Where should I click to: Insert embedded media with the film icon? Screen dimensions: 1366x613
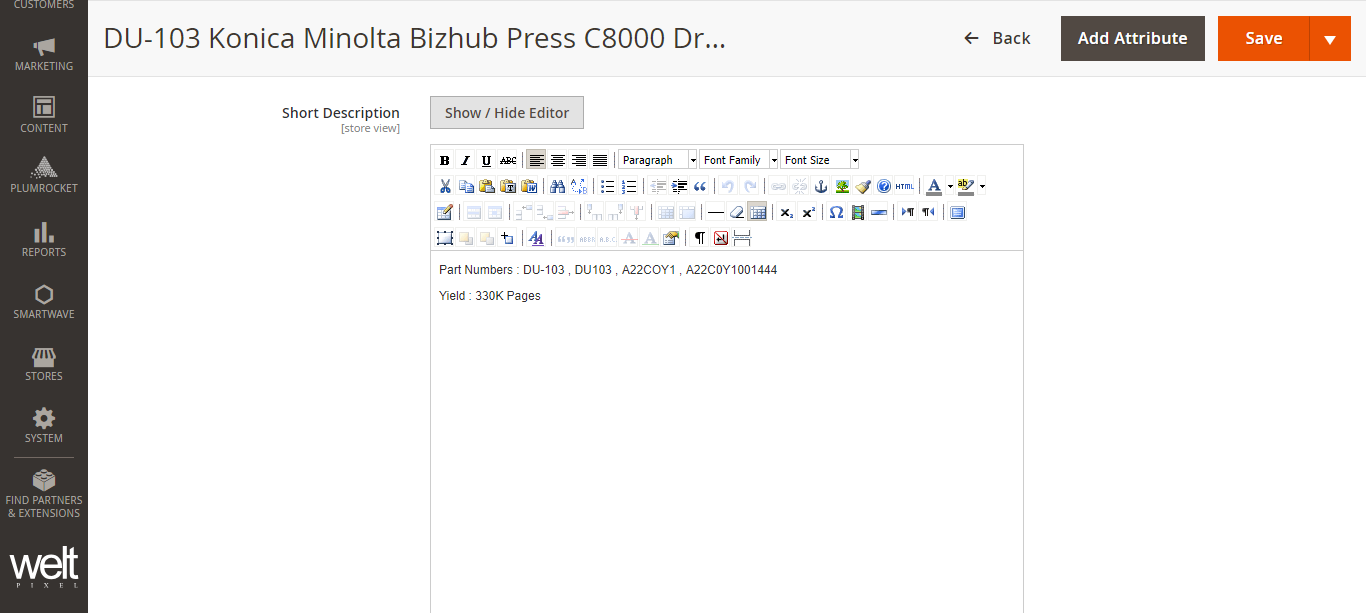[x=857, y=212]
